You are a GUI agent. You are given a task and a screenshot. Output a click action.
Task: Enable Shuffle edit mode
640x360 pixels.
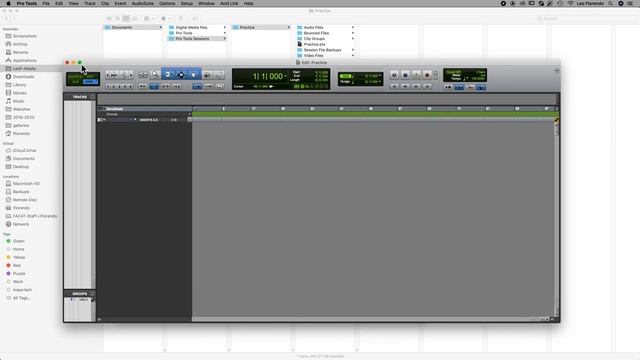[x=75, y=76]
